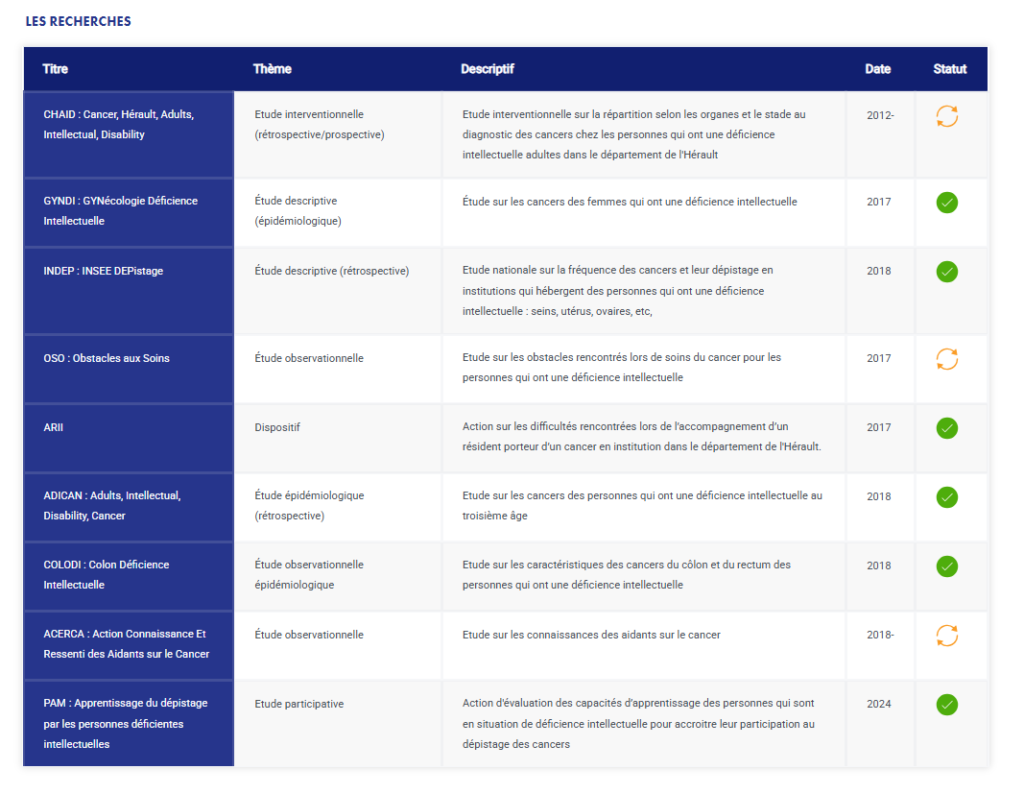Image resolution: width=1024 pixels, height=794 pixels.
Task: Open the CHAID study title
Action: point(118,124)
